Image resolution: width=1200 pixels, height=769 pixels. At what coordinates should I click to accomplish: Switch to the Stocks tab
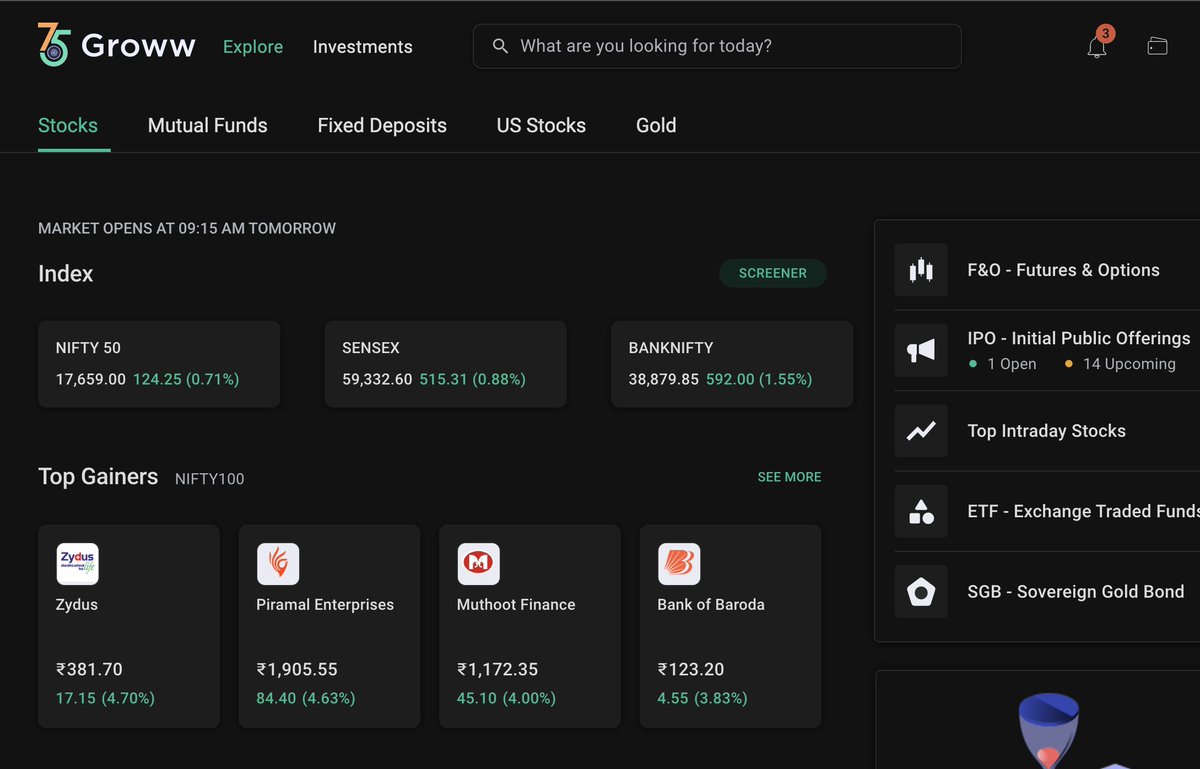click(x=68, y=125)
